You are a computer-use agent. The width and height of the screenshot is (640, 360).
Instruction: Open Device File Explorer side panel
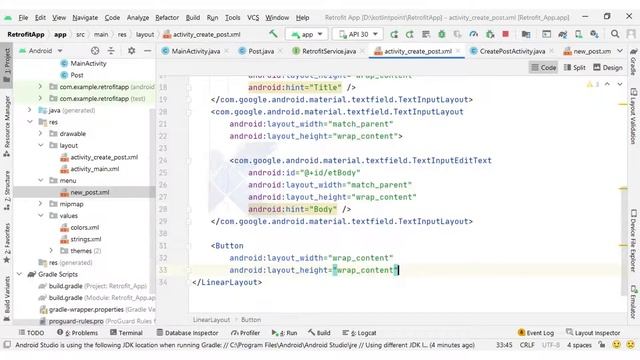(x=633, y=240)
